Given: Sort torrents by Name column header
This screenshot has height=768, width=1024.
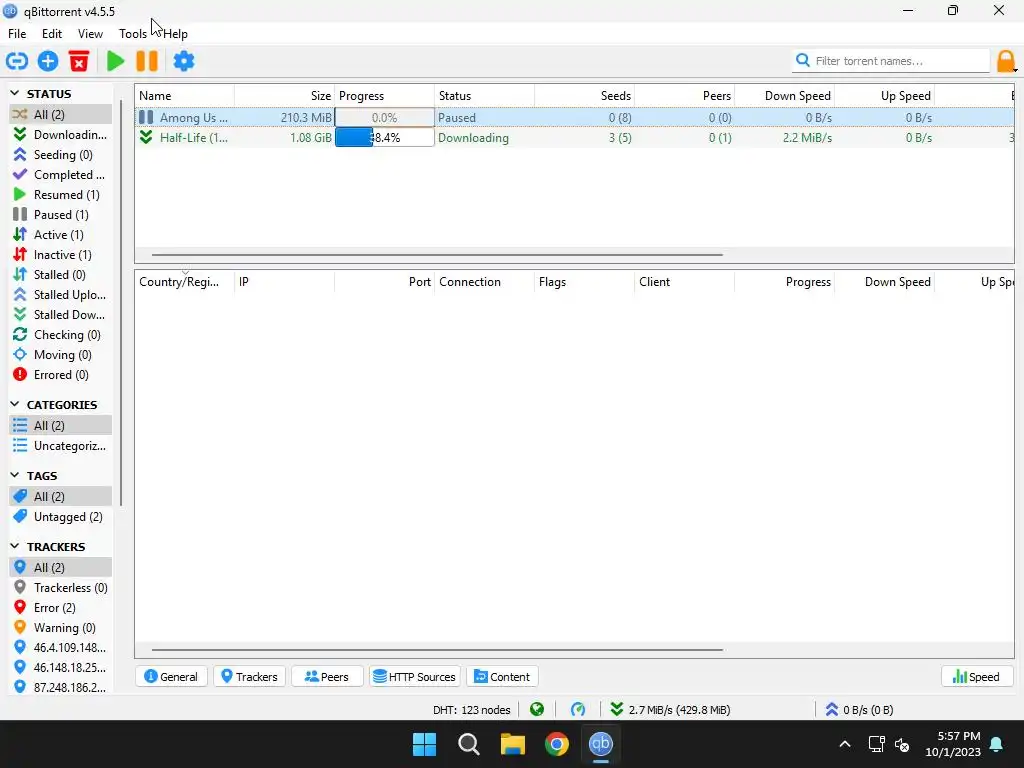Looking at the screenshot, I should coord(185,96).
